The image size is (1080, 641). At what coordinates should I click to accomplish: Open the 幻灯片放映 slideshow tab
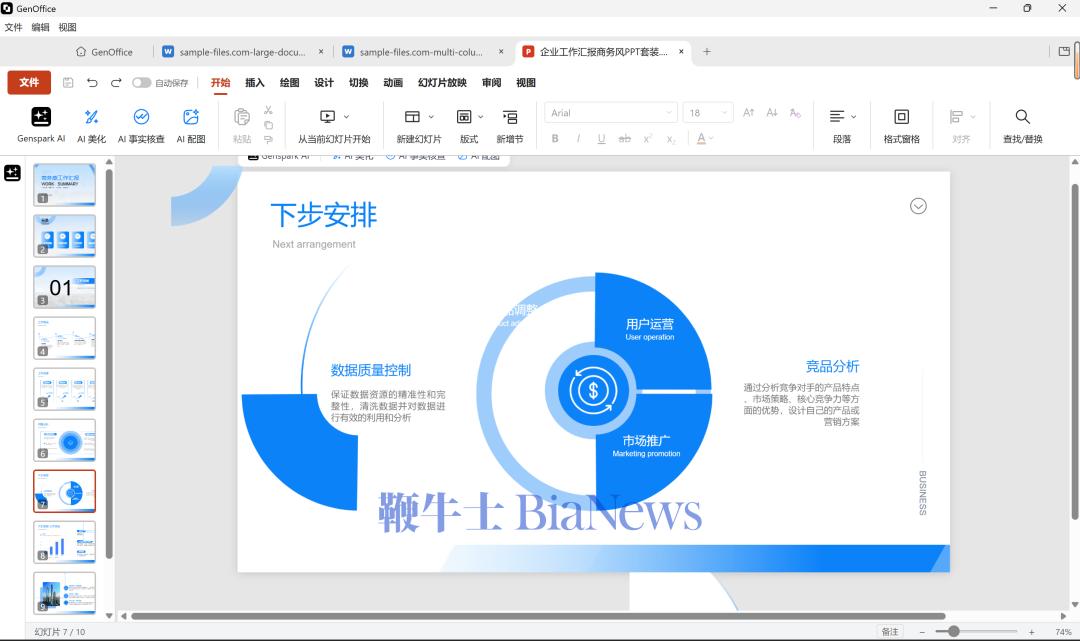pyautogui.click(x=442, y=83)
